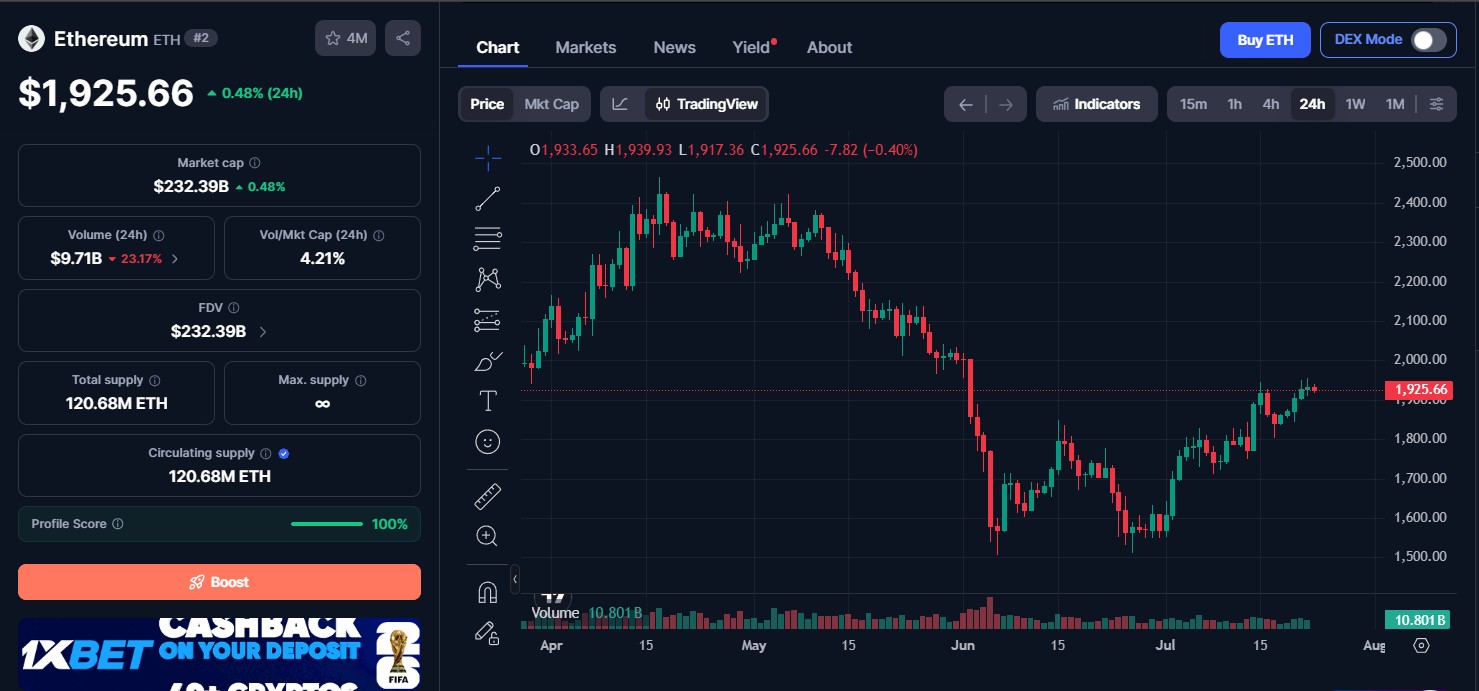Set interval to 4h
This screenshot has width=1479, height=691.
click(1271, 104)
